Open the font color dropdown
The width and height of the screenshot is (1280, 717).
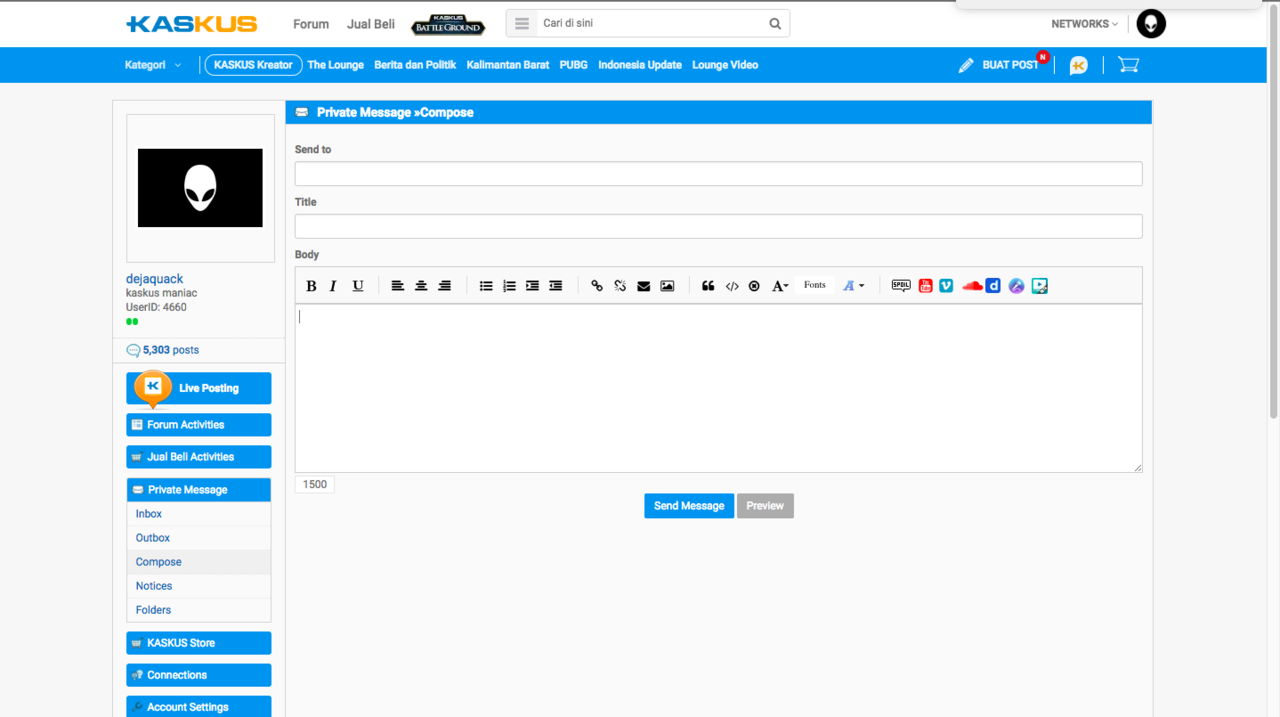point(853,286)
